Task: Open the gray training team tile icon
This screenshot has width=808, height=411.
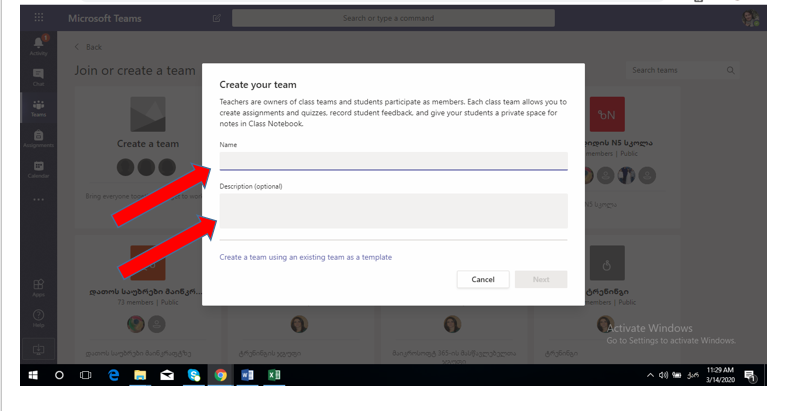Action: click(x=607, y=263)
